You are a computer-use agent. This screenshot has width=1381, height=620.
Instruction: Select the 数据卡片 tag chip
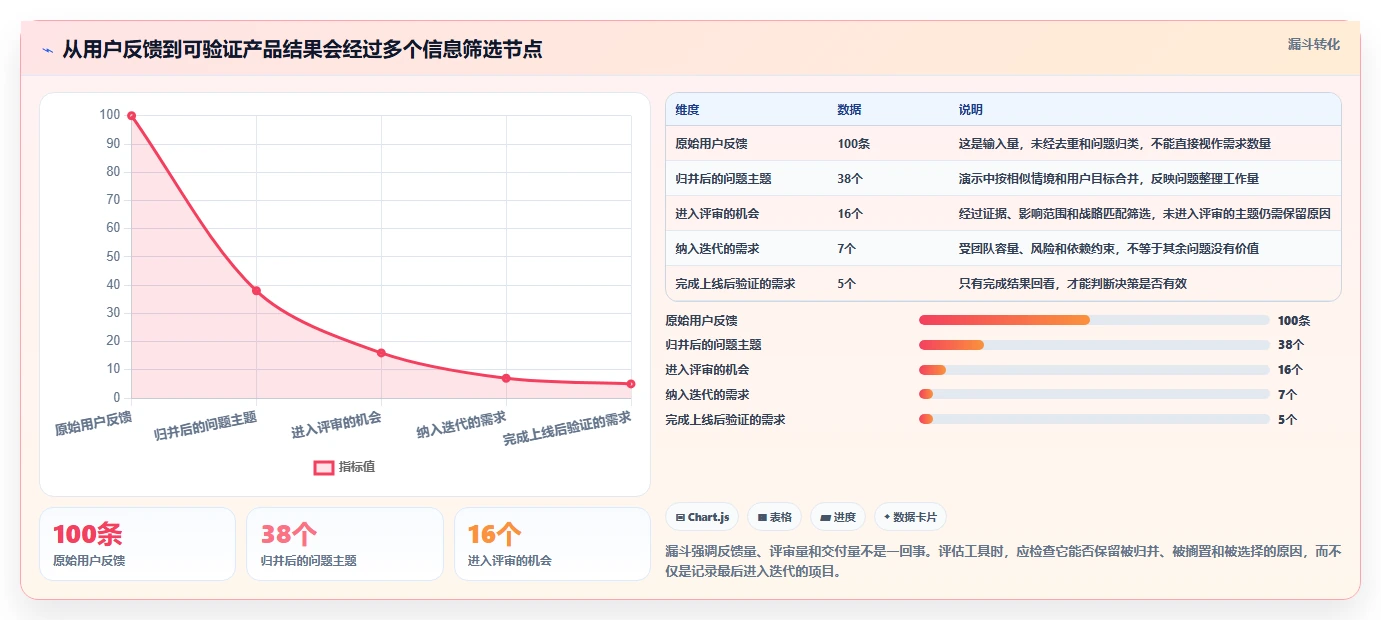pos(910,517)
